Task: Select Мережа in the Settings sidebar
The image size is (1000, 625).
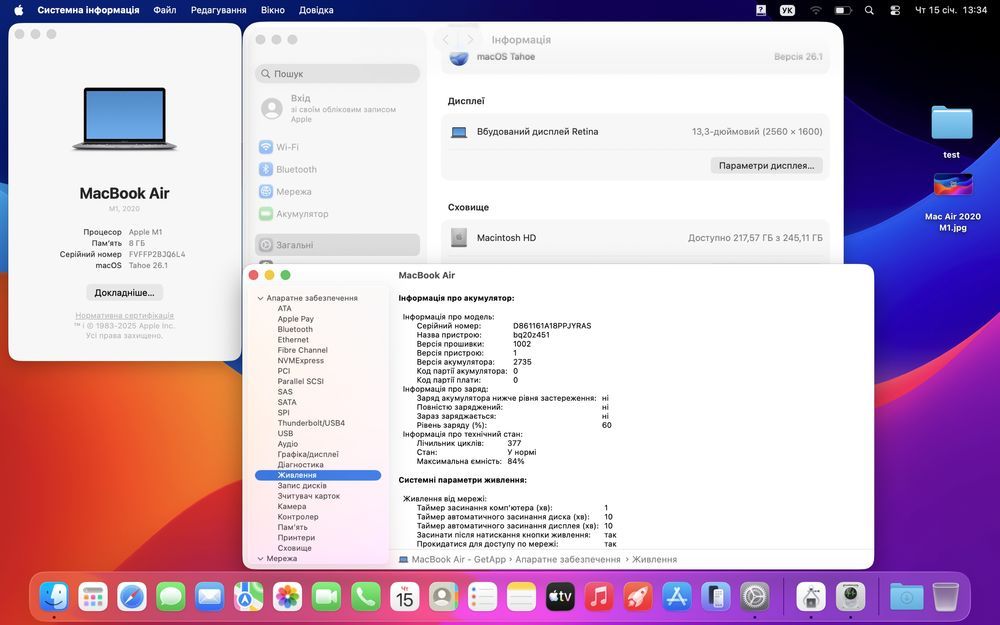Action: point(337,191)
